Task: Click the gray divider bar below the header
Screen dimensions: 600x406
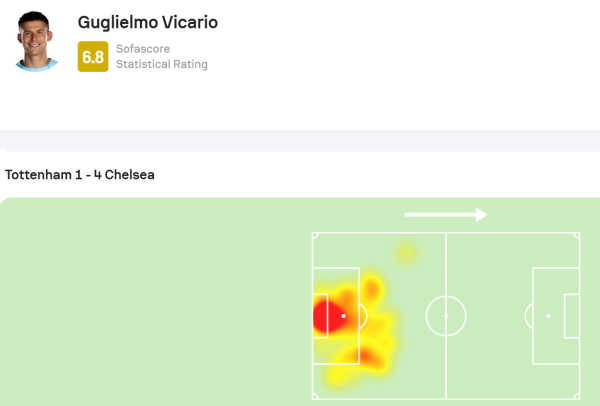Action: coord(300,140)
